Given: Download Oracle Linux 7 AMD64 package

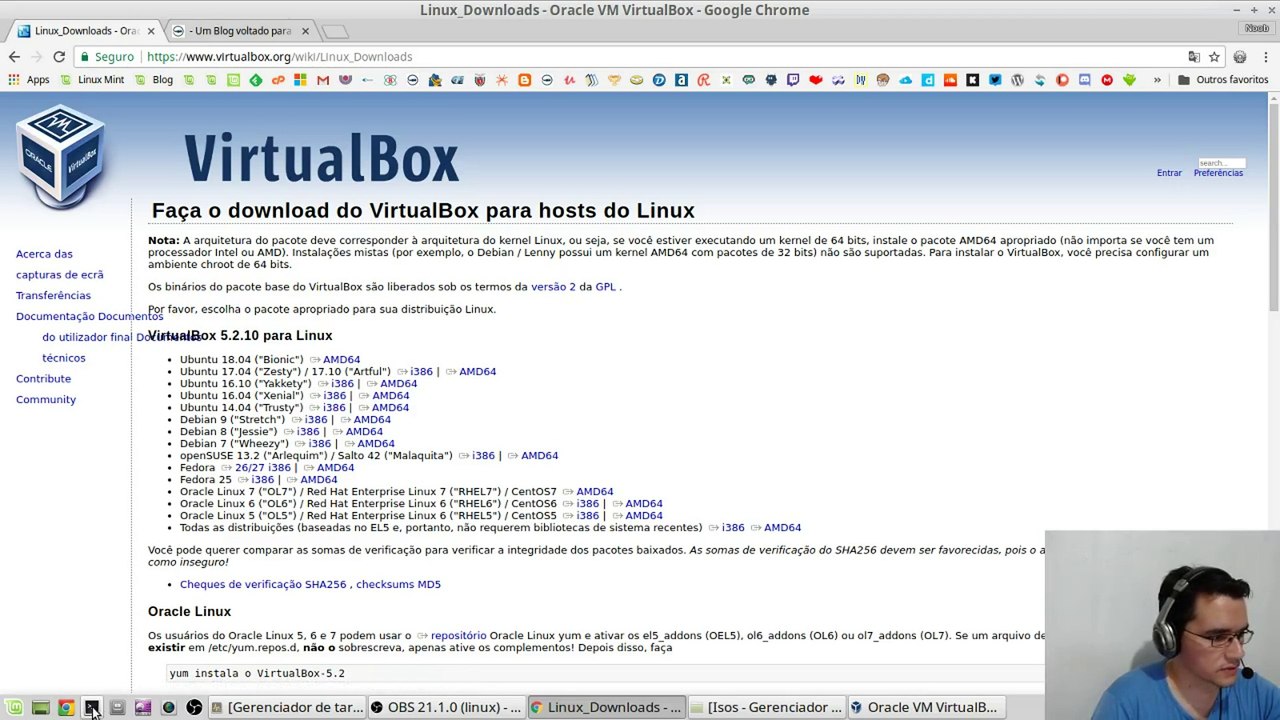Looking at the screenshot, I should (x=594, y=492).
